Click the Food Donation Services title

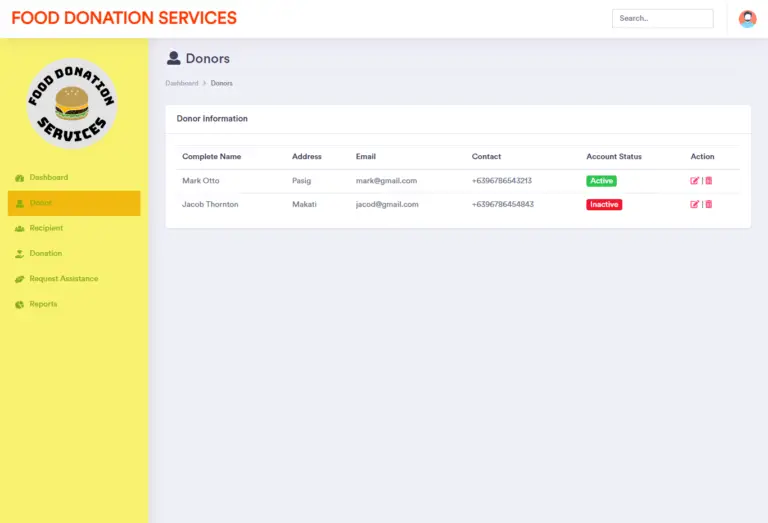(124, 18)
